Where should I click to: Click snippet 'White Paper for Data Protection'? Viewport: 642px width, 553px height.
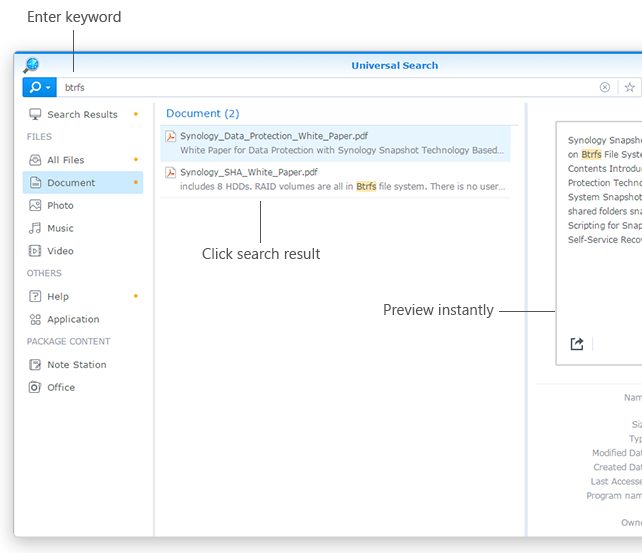342,150
